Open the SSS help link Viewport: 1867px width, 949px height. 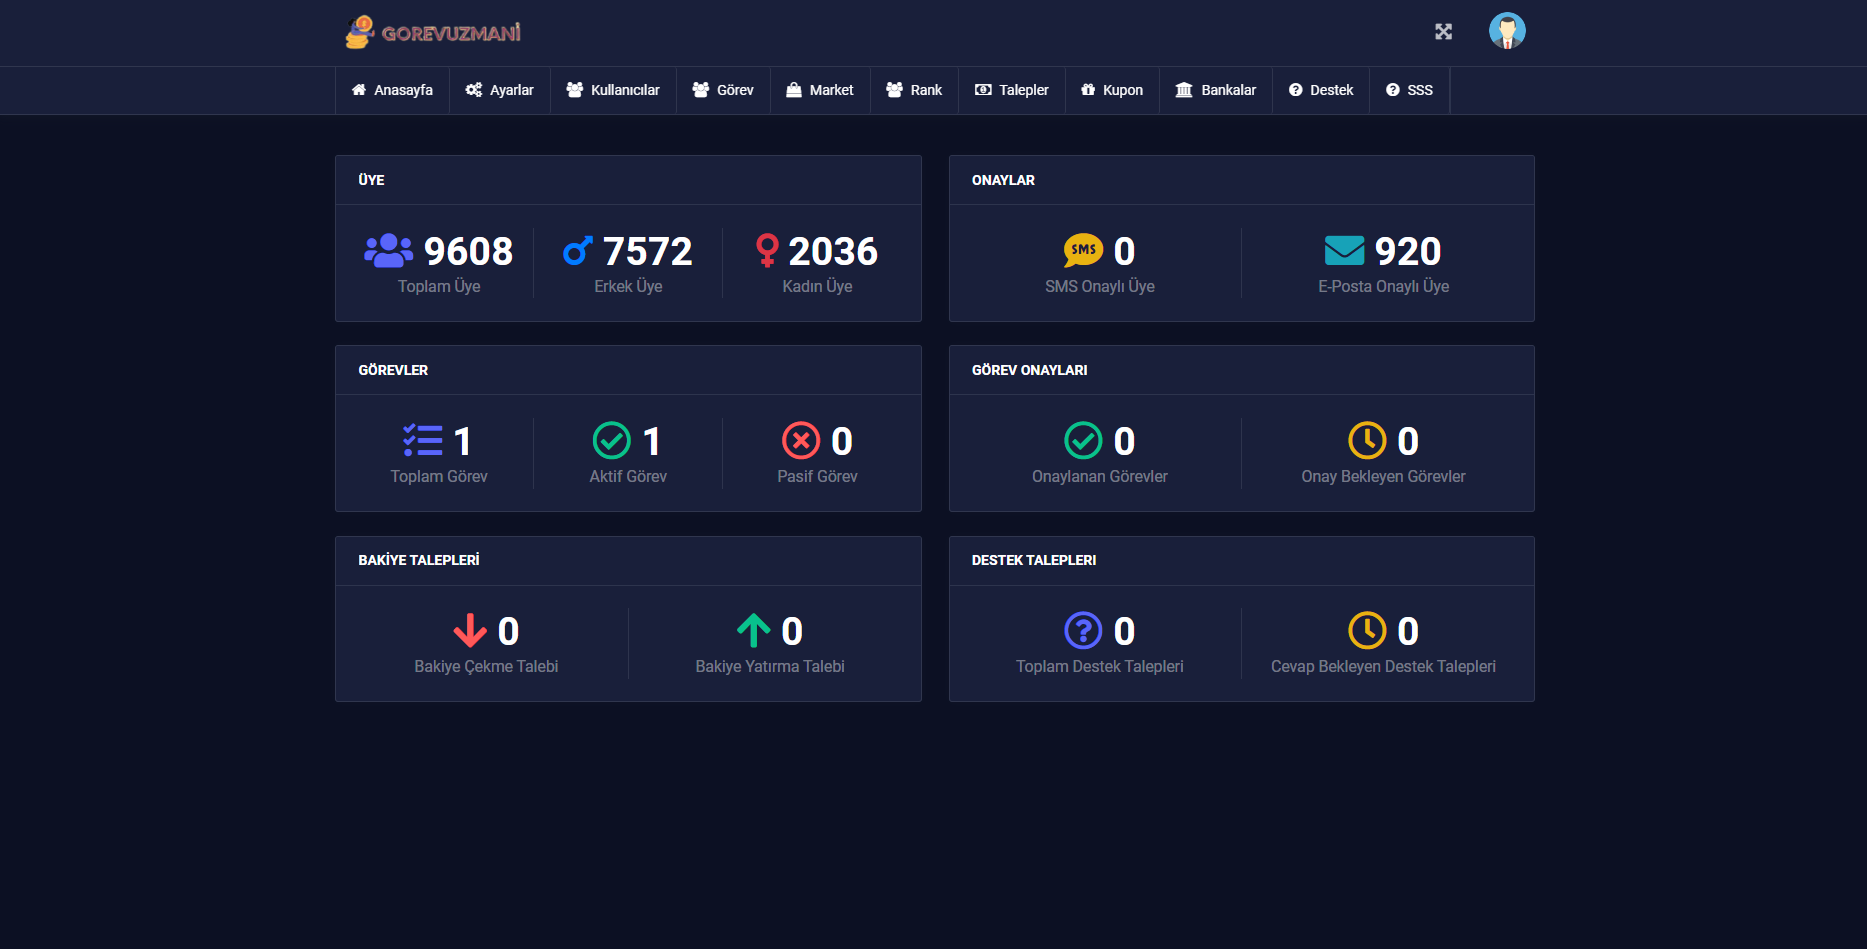[x=1409, y=90]
